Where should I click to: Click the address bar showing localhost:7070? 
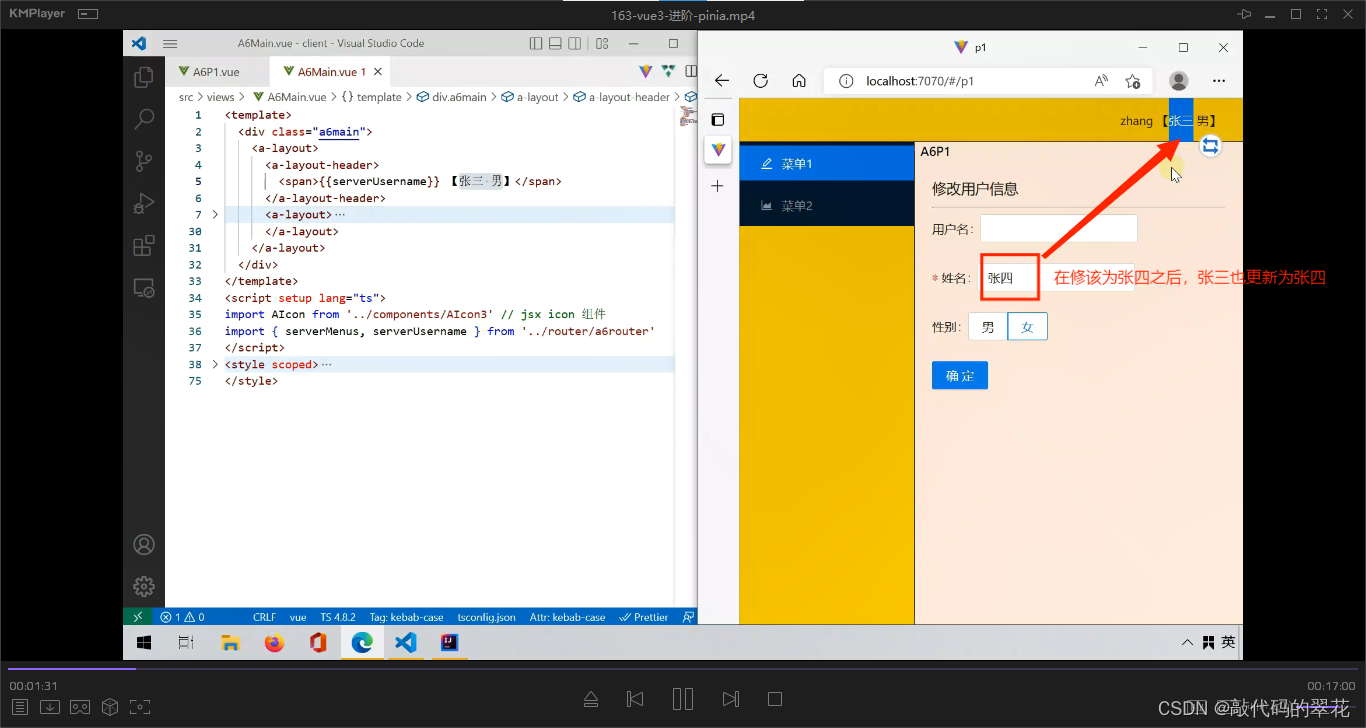click(x=986, y=81)
